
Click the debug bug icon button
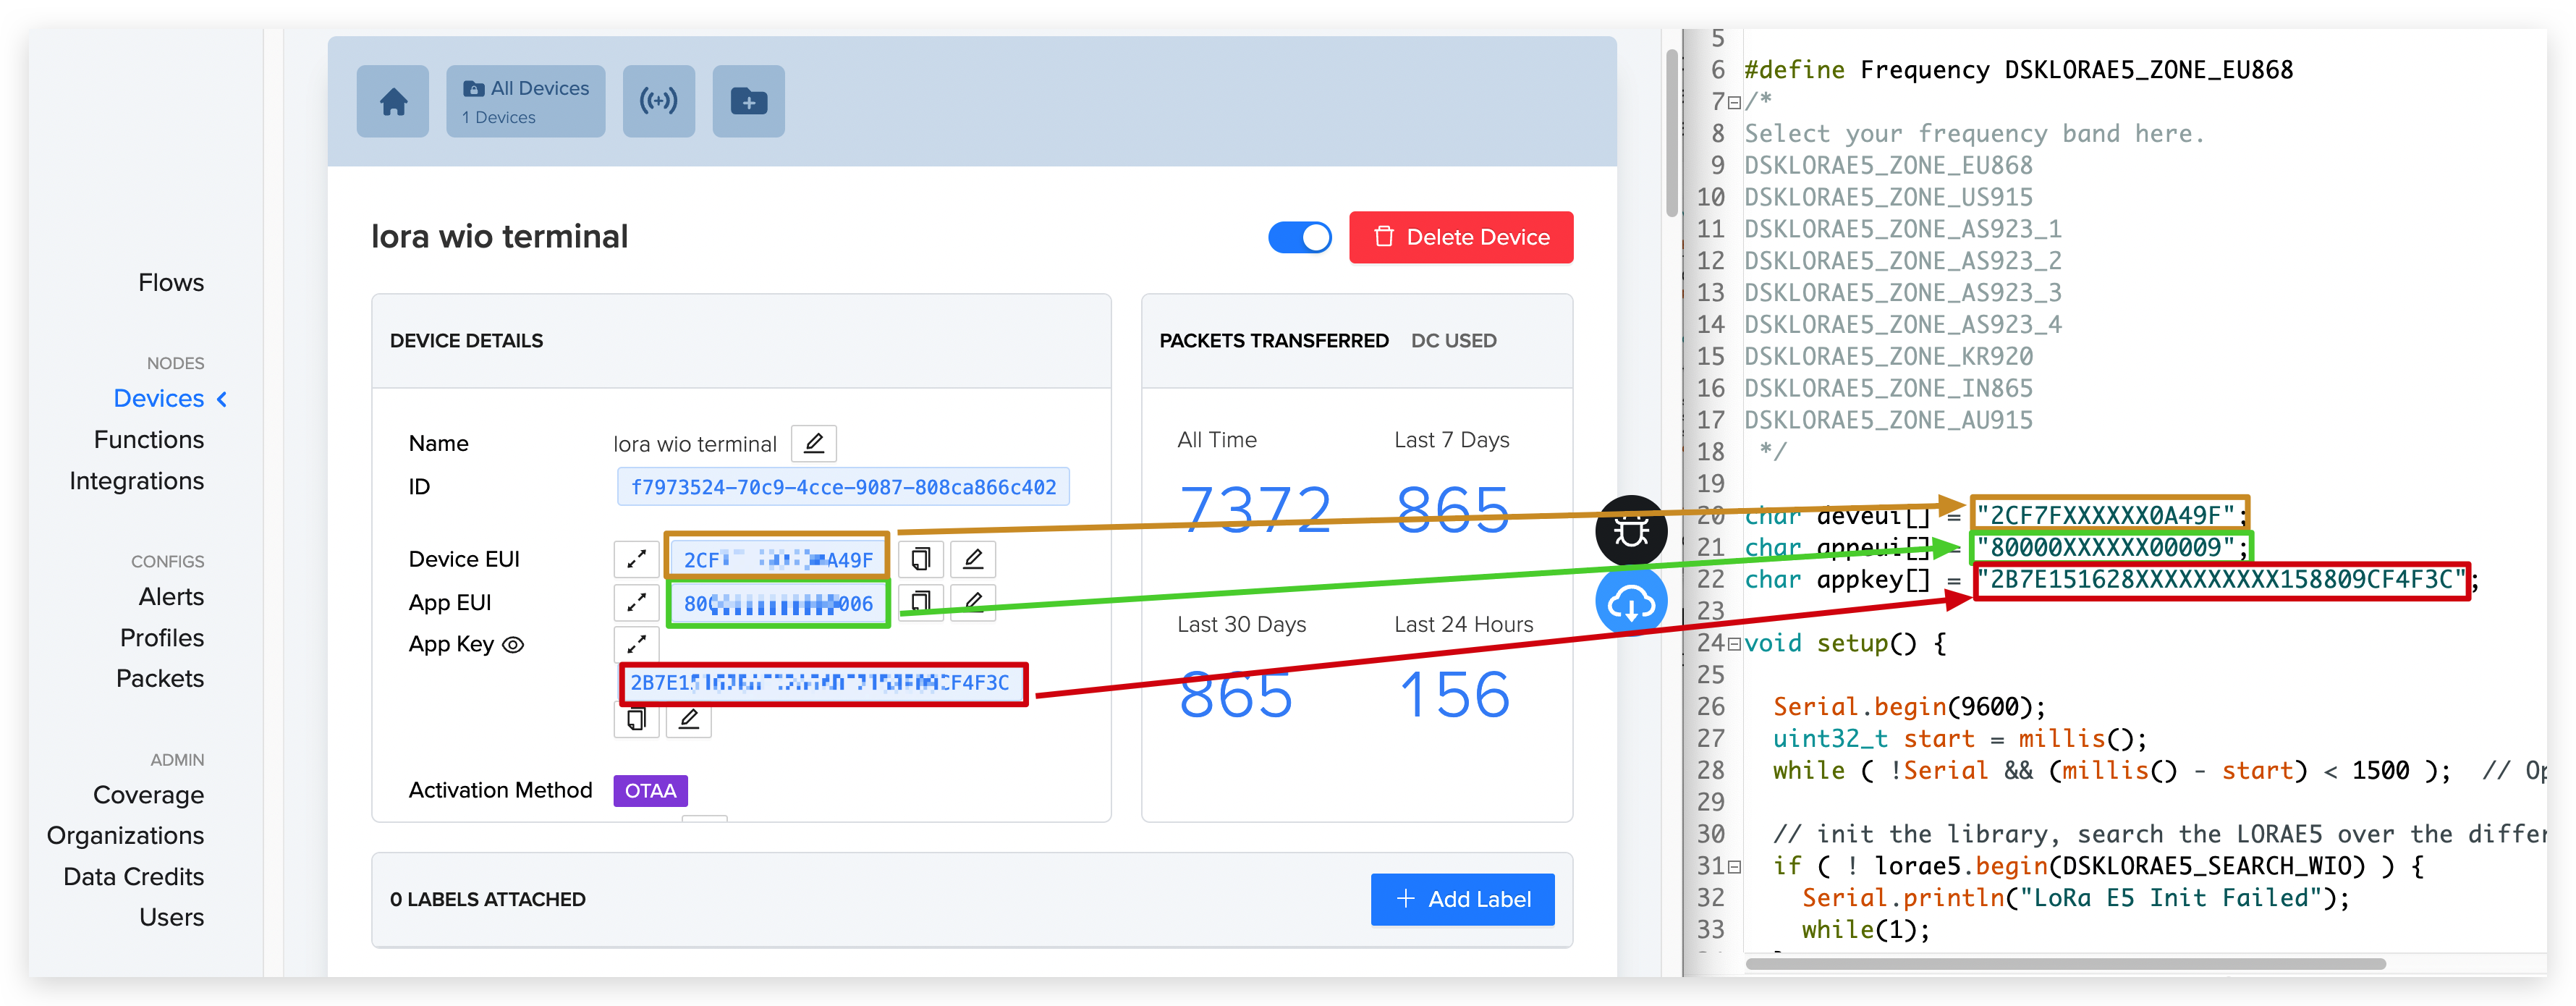point(1631,531)
